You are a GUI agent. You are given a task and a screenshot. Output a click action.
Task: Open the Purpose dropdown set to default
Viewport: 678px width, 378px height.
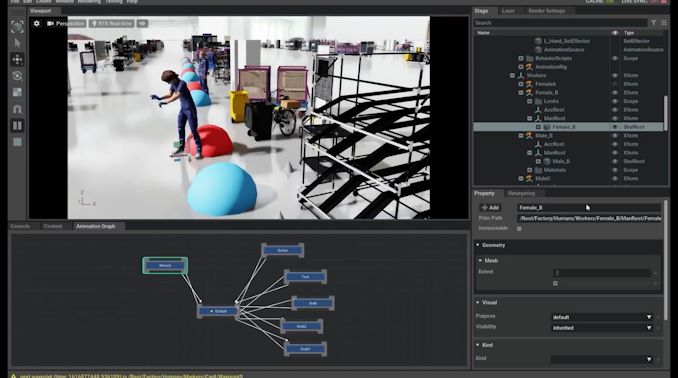(x=602, y=317)
